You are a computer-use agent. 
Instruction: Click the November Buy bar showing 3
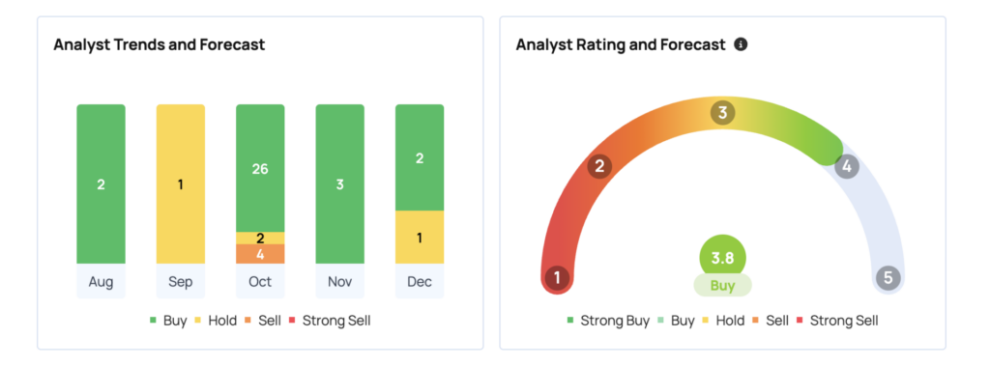coord(340,184)
